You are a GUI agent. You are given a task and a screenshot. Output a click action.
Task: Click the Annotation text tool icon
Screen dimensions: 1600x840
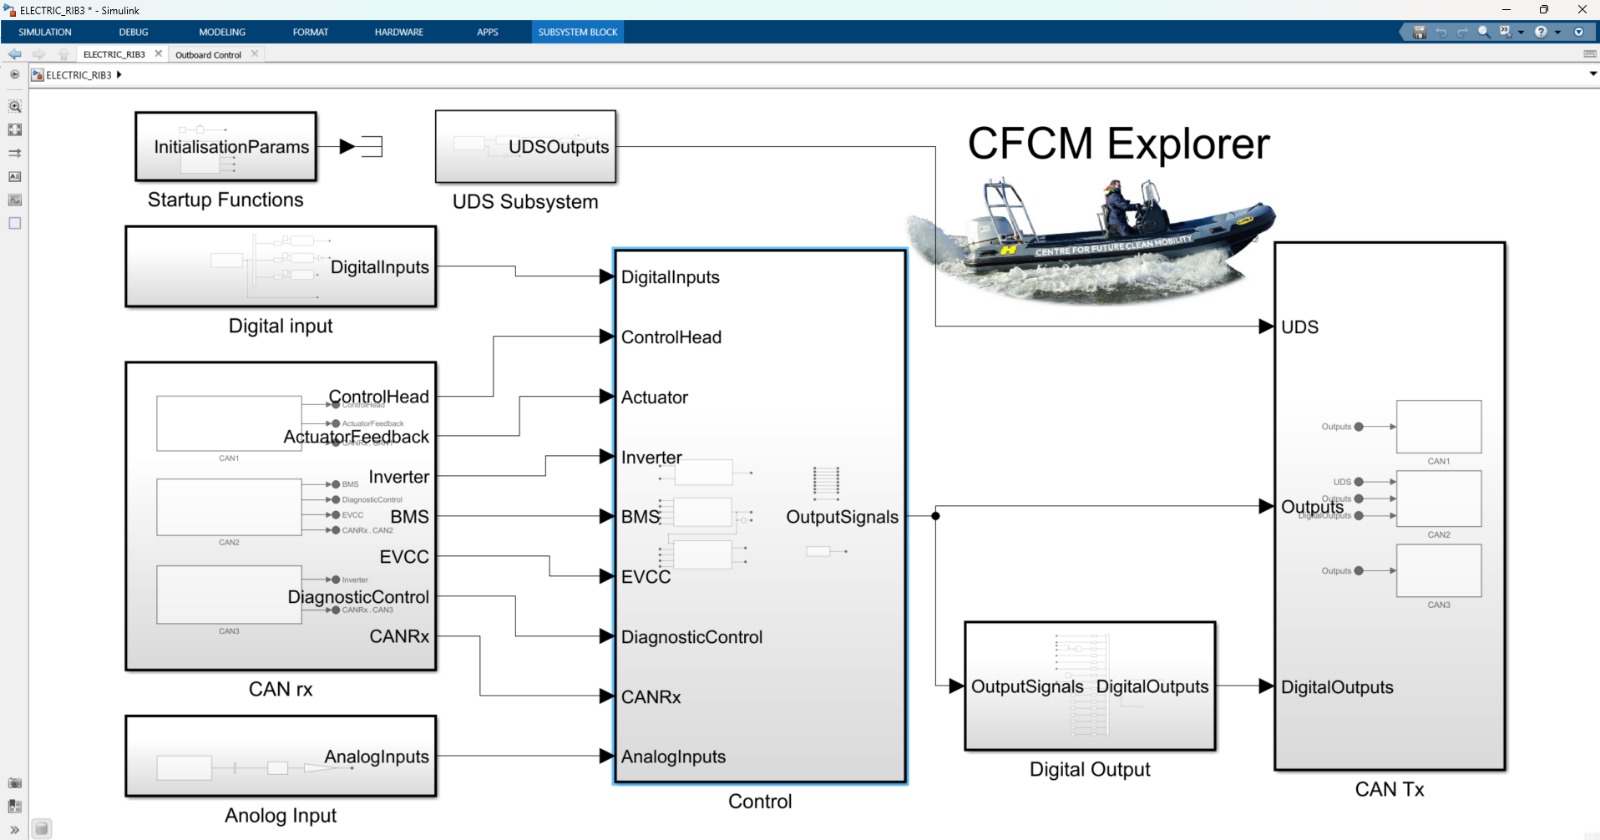pyautogui.click(x=15, y=177)
